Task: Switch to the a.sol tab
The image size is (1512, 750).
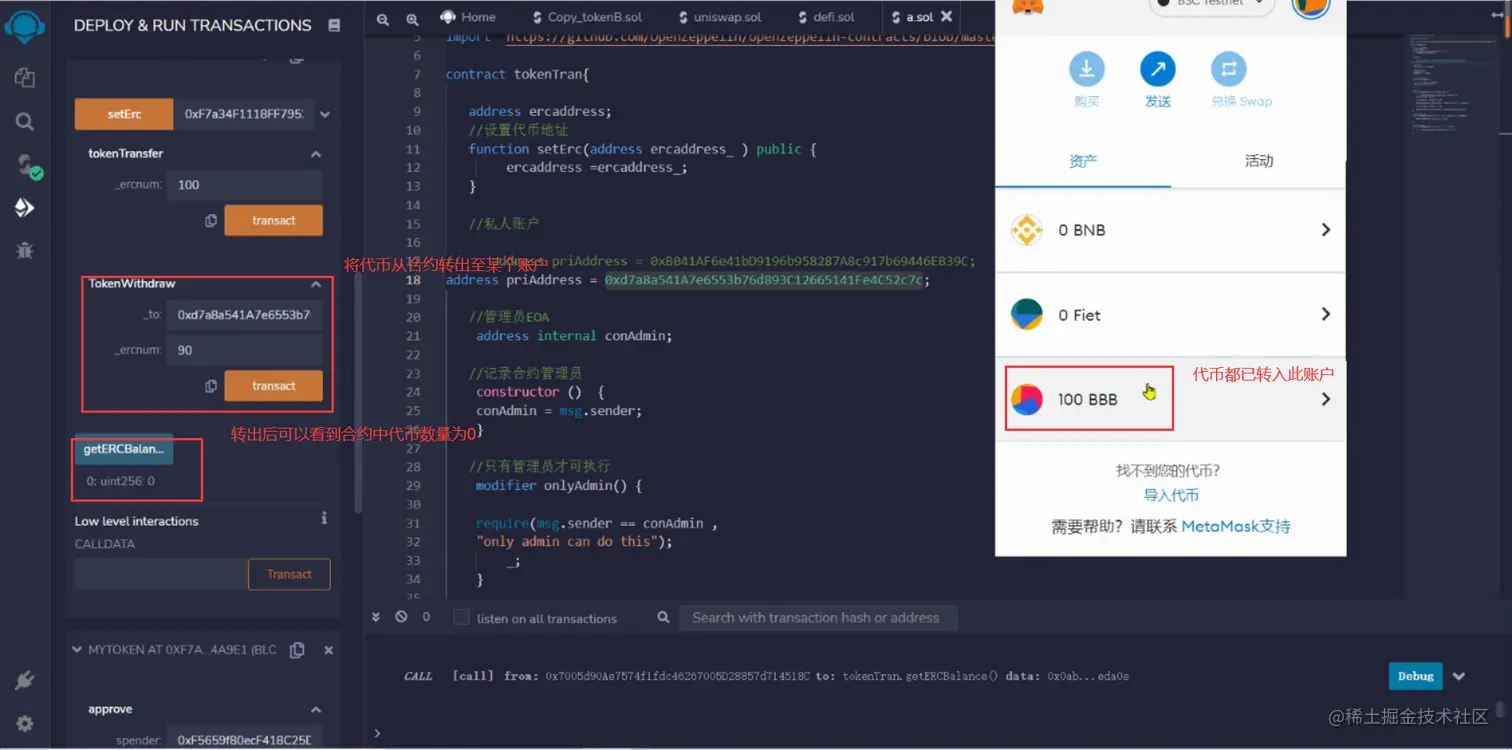Action: pos(911,17)
